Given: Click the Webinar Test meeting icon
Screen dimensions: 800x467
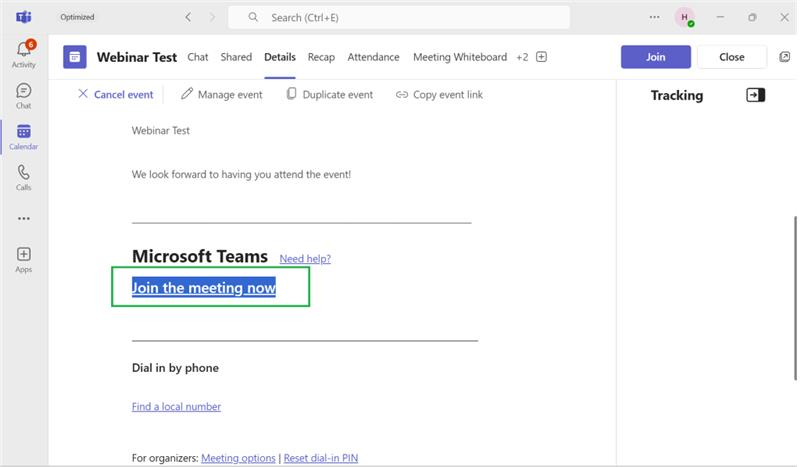Looking at the screenshot, I should pos(74,57).
